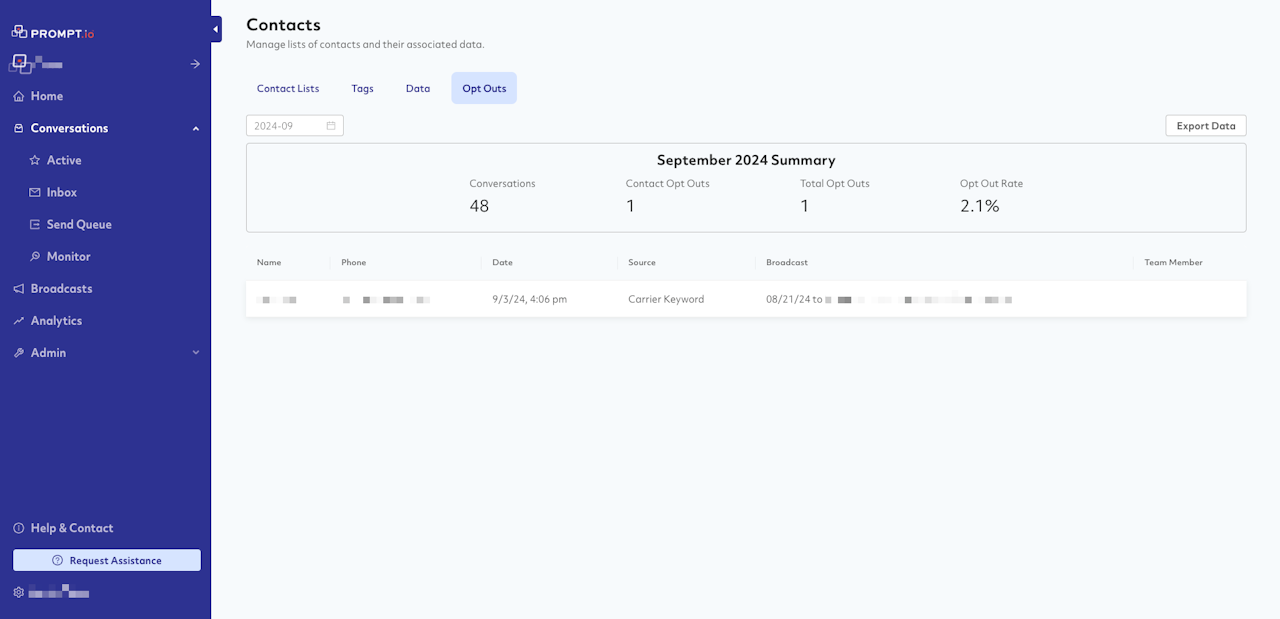This screenshot has height=619, width=1280.
Task: Switch to the Contact Lists tab
Action: (x=288, y=88)
